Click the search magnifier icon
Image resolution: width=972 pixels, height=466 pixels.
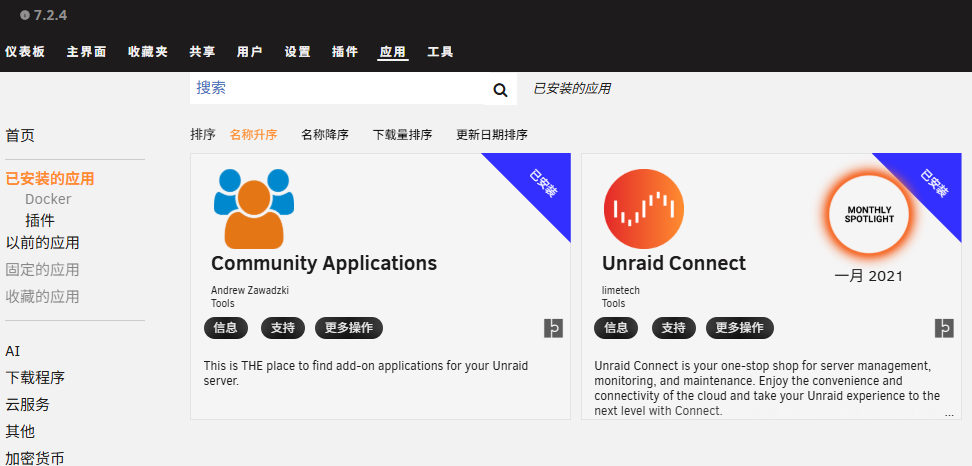(x=500, y=90)
